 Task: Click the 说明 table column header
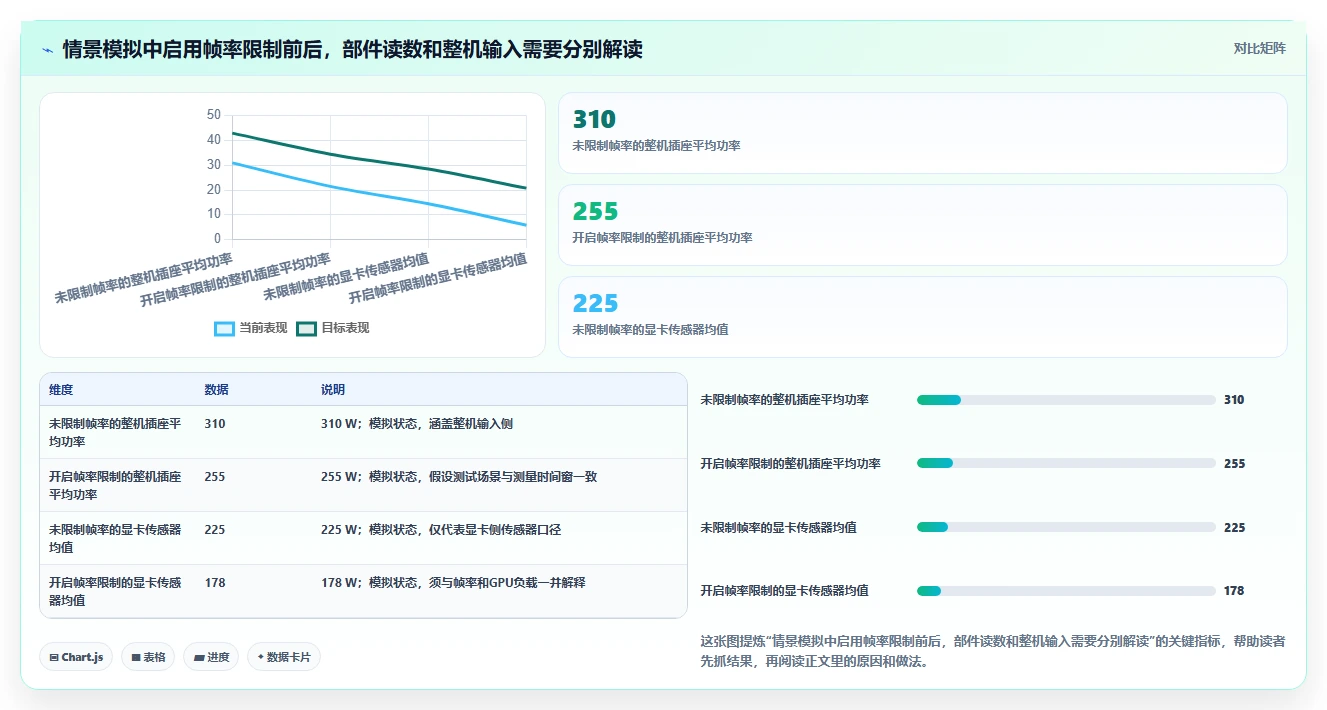(333, 390)
